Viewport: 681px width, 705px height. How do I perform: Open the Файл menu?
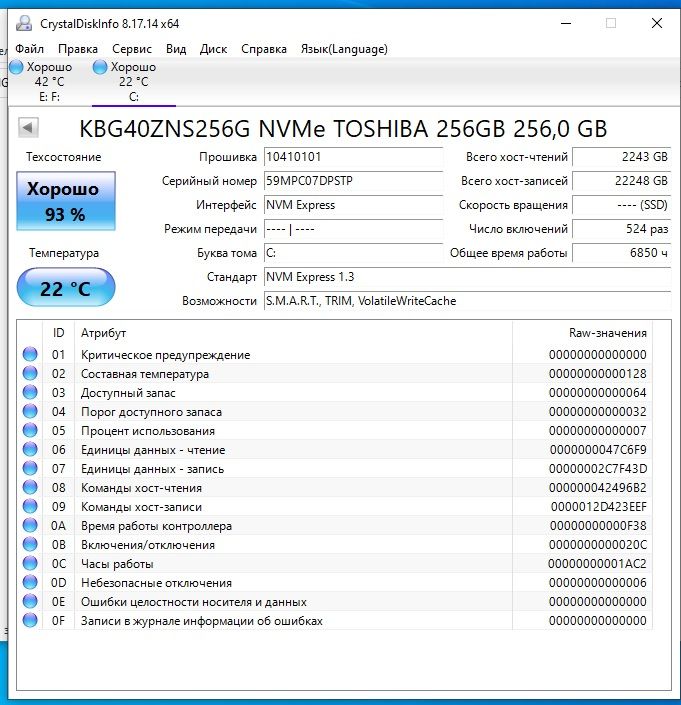pos(30,49)
